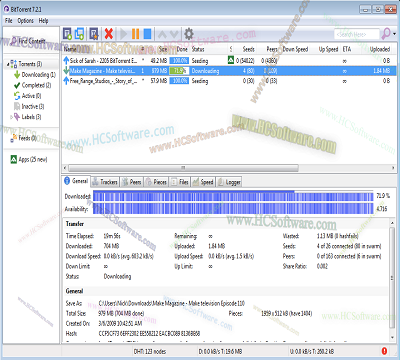Switch to the Peers tab
This screenshot has width=400, height=360.
132,182
